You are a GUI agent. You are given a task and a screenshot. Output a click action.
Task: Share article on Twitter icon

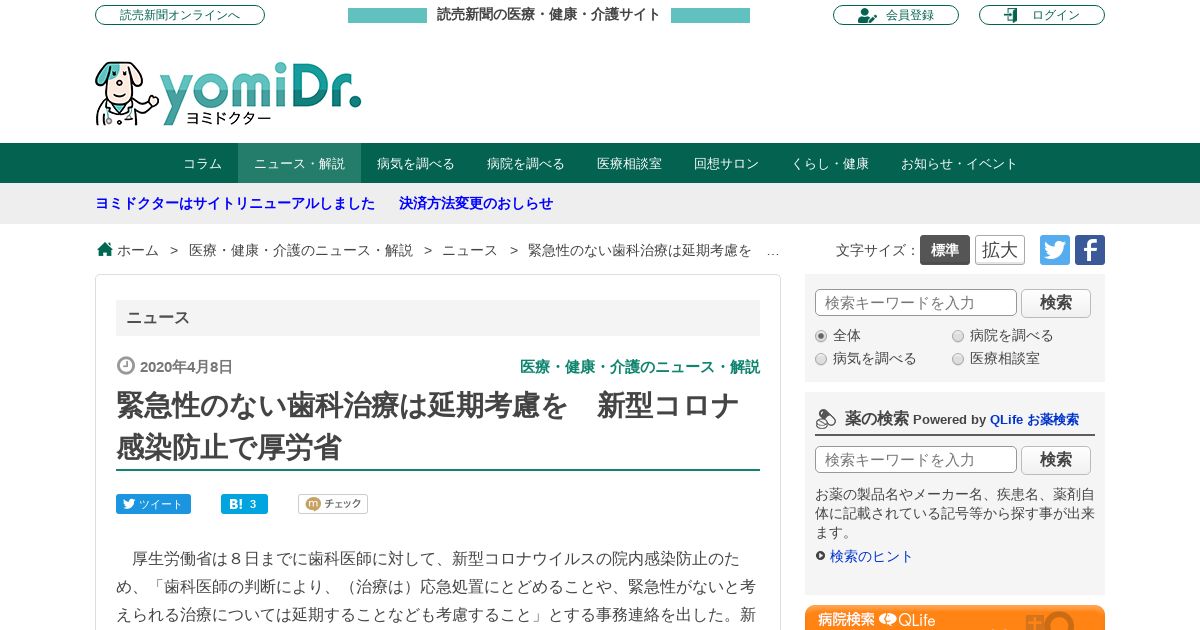click(1055, 250)
